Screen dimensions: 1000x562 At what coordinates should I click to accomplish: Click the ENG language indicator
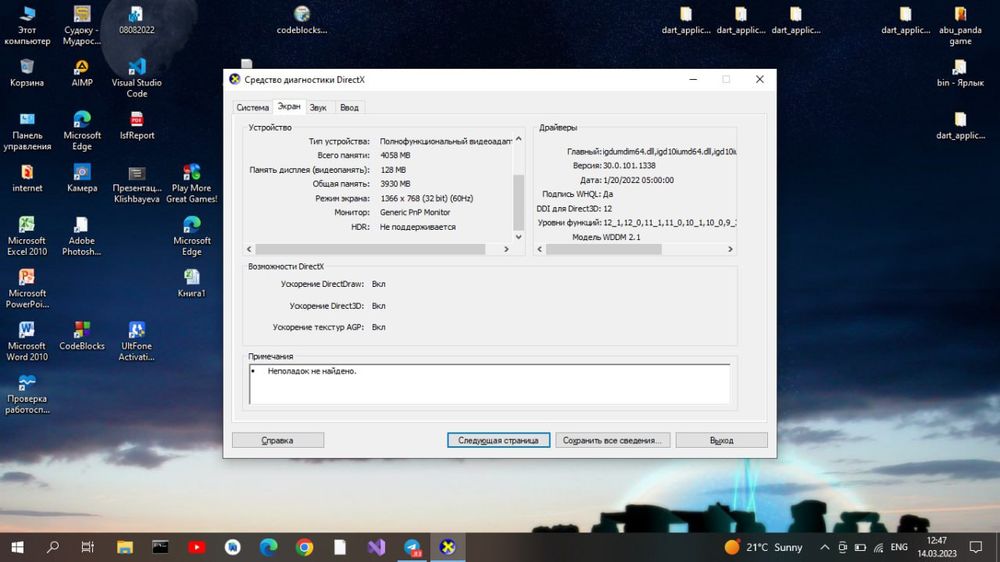pyautogui.click(x=899, y=547)
